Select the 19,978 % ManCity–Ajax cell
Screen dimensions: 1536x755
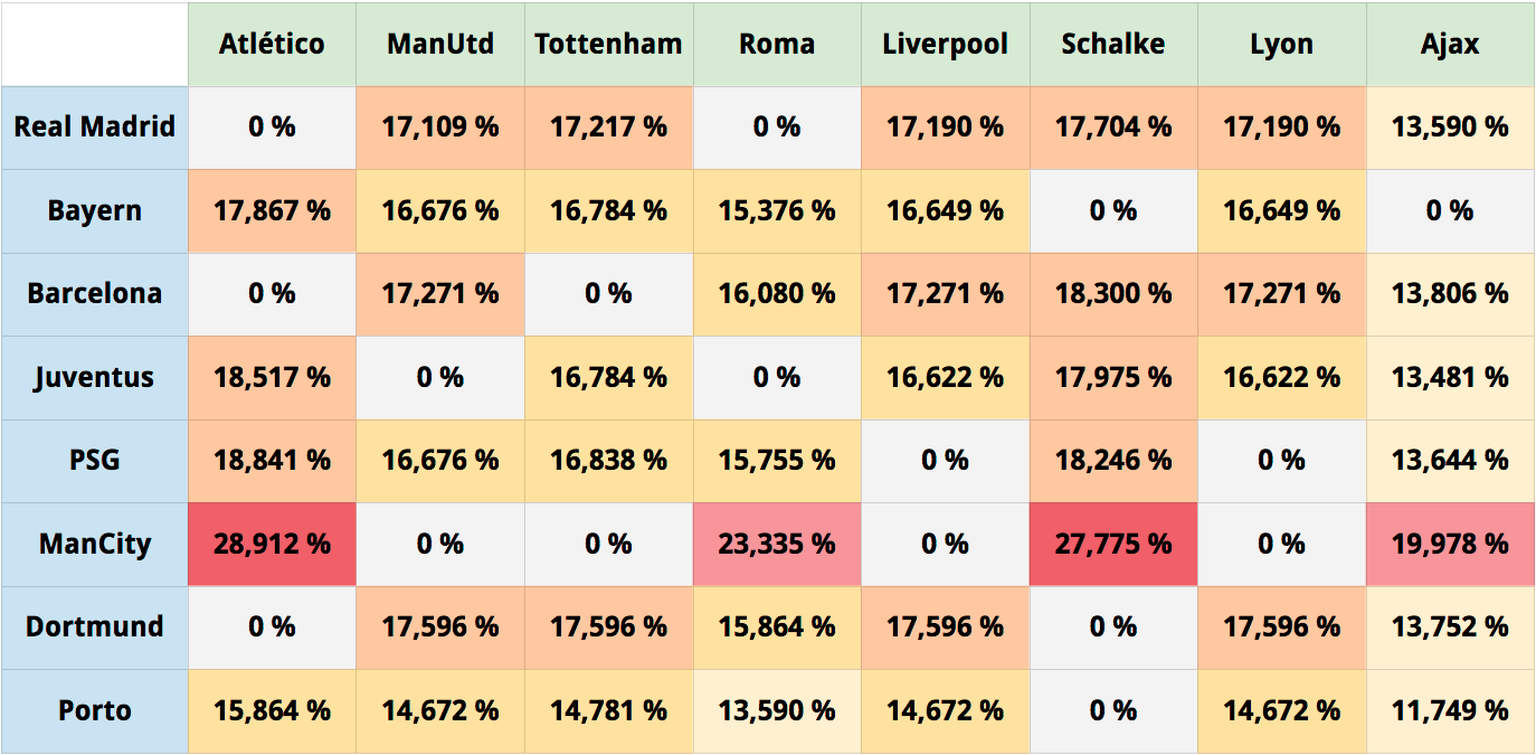[x=1449, y=544]
